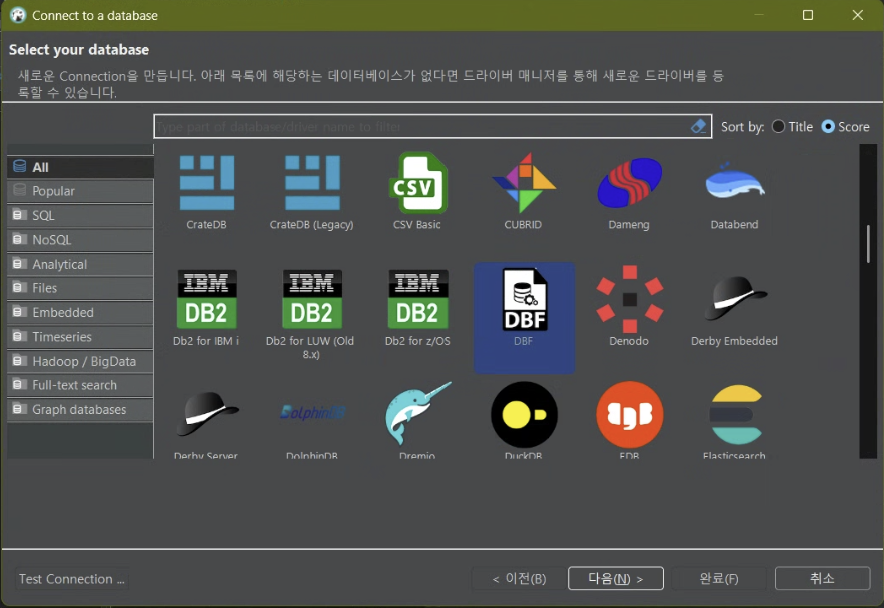Open Full-text search category

(x=80, y=385)
